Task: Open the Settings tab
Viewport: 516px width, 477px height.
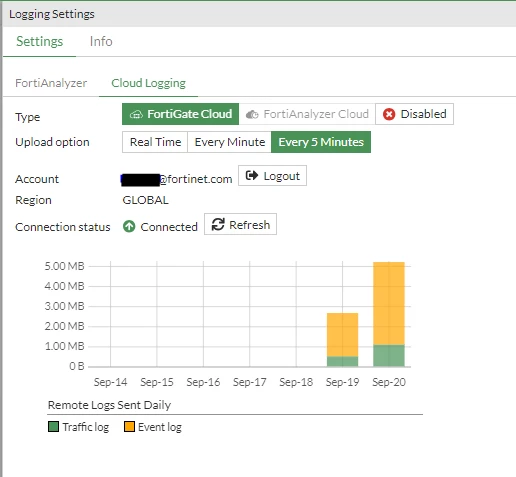Action: [40, 42]
